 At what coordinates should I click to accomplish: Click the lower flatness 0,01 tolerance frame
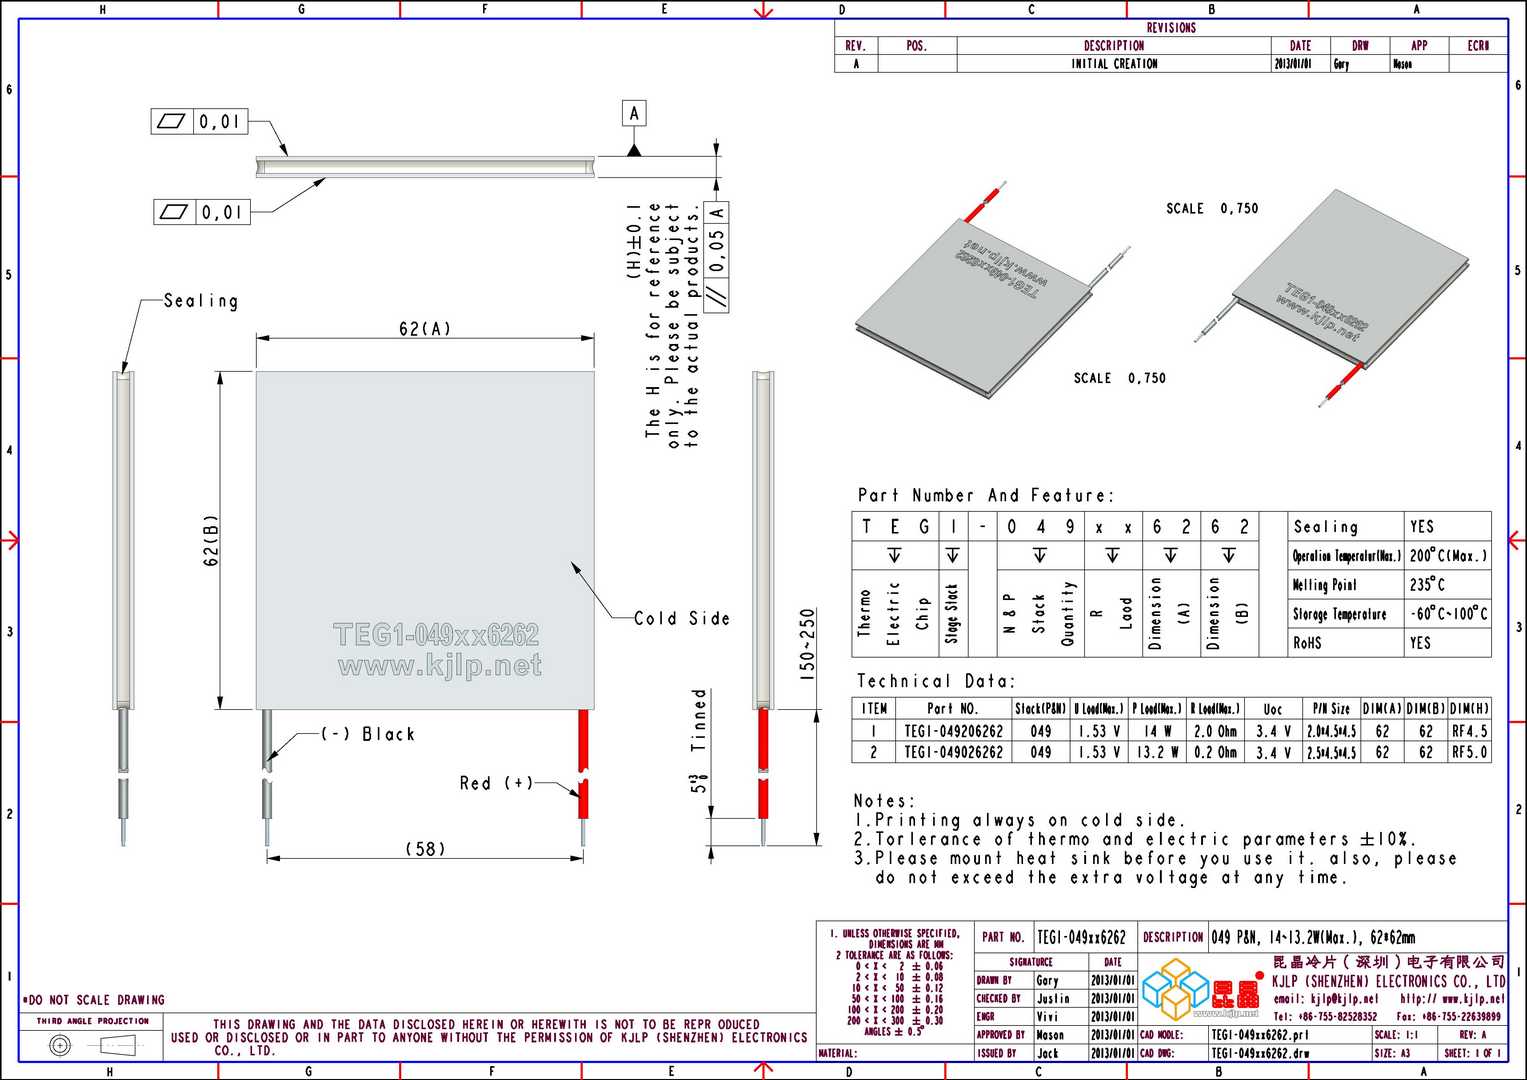(x=201, y=212)
